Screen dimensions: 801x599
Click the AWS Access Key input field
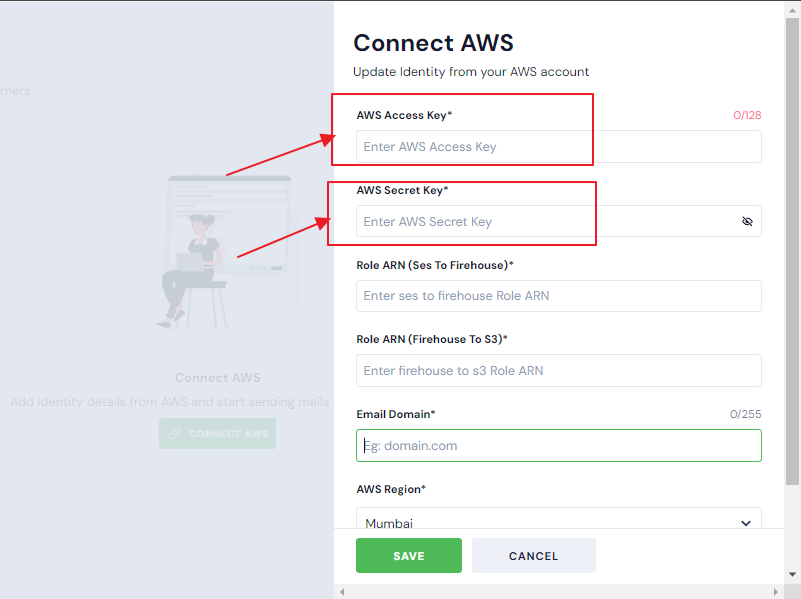point(558,146)
